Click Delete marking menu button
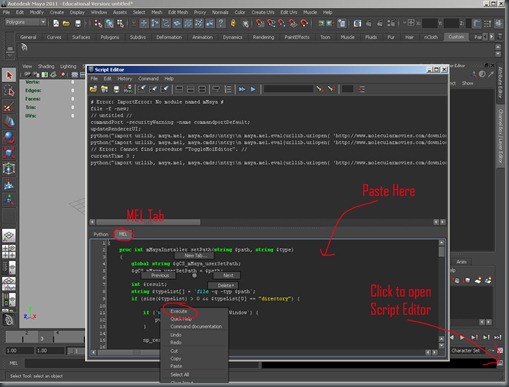This screenshot has width=509, height=387. [223, 286]
